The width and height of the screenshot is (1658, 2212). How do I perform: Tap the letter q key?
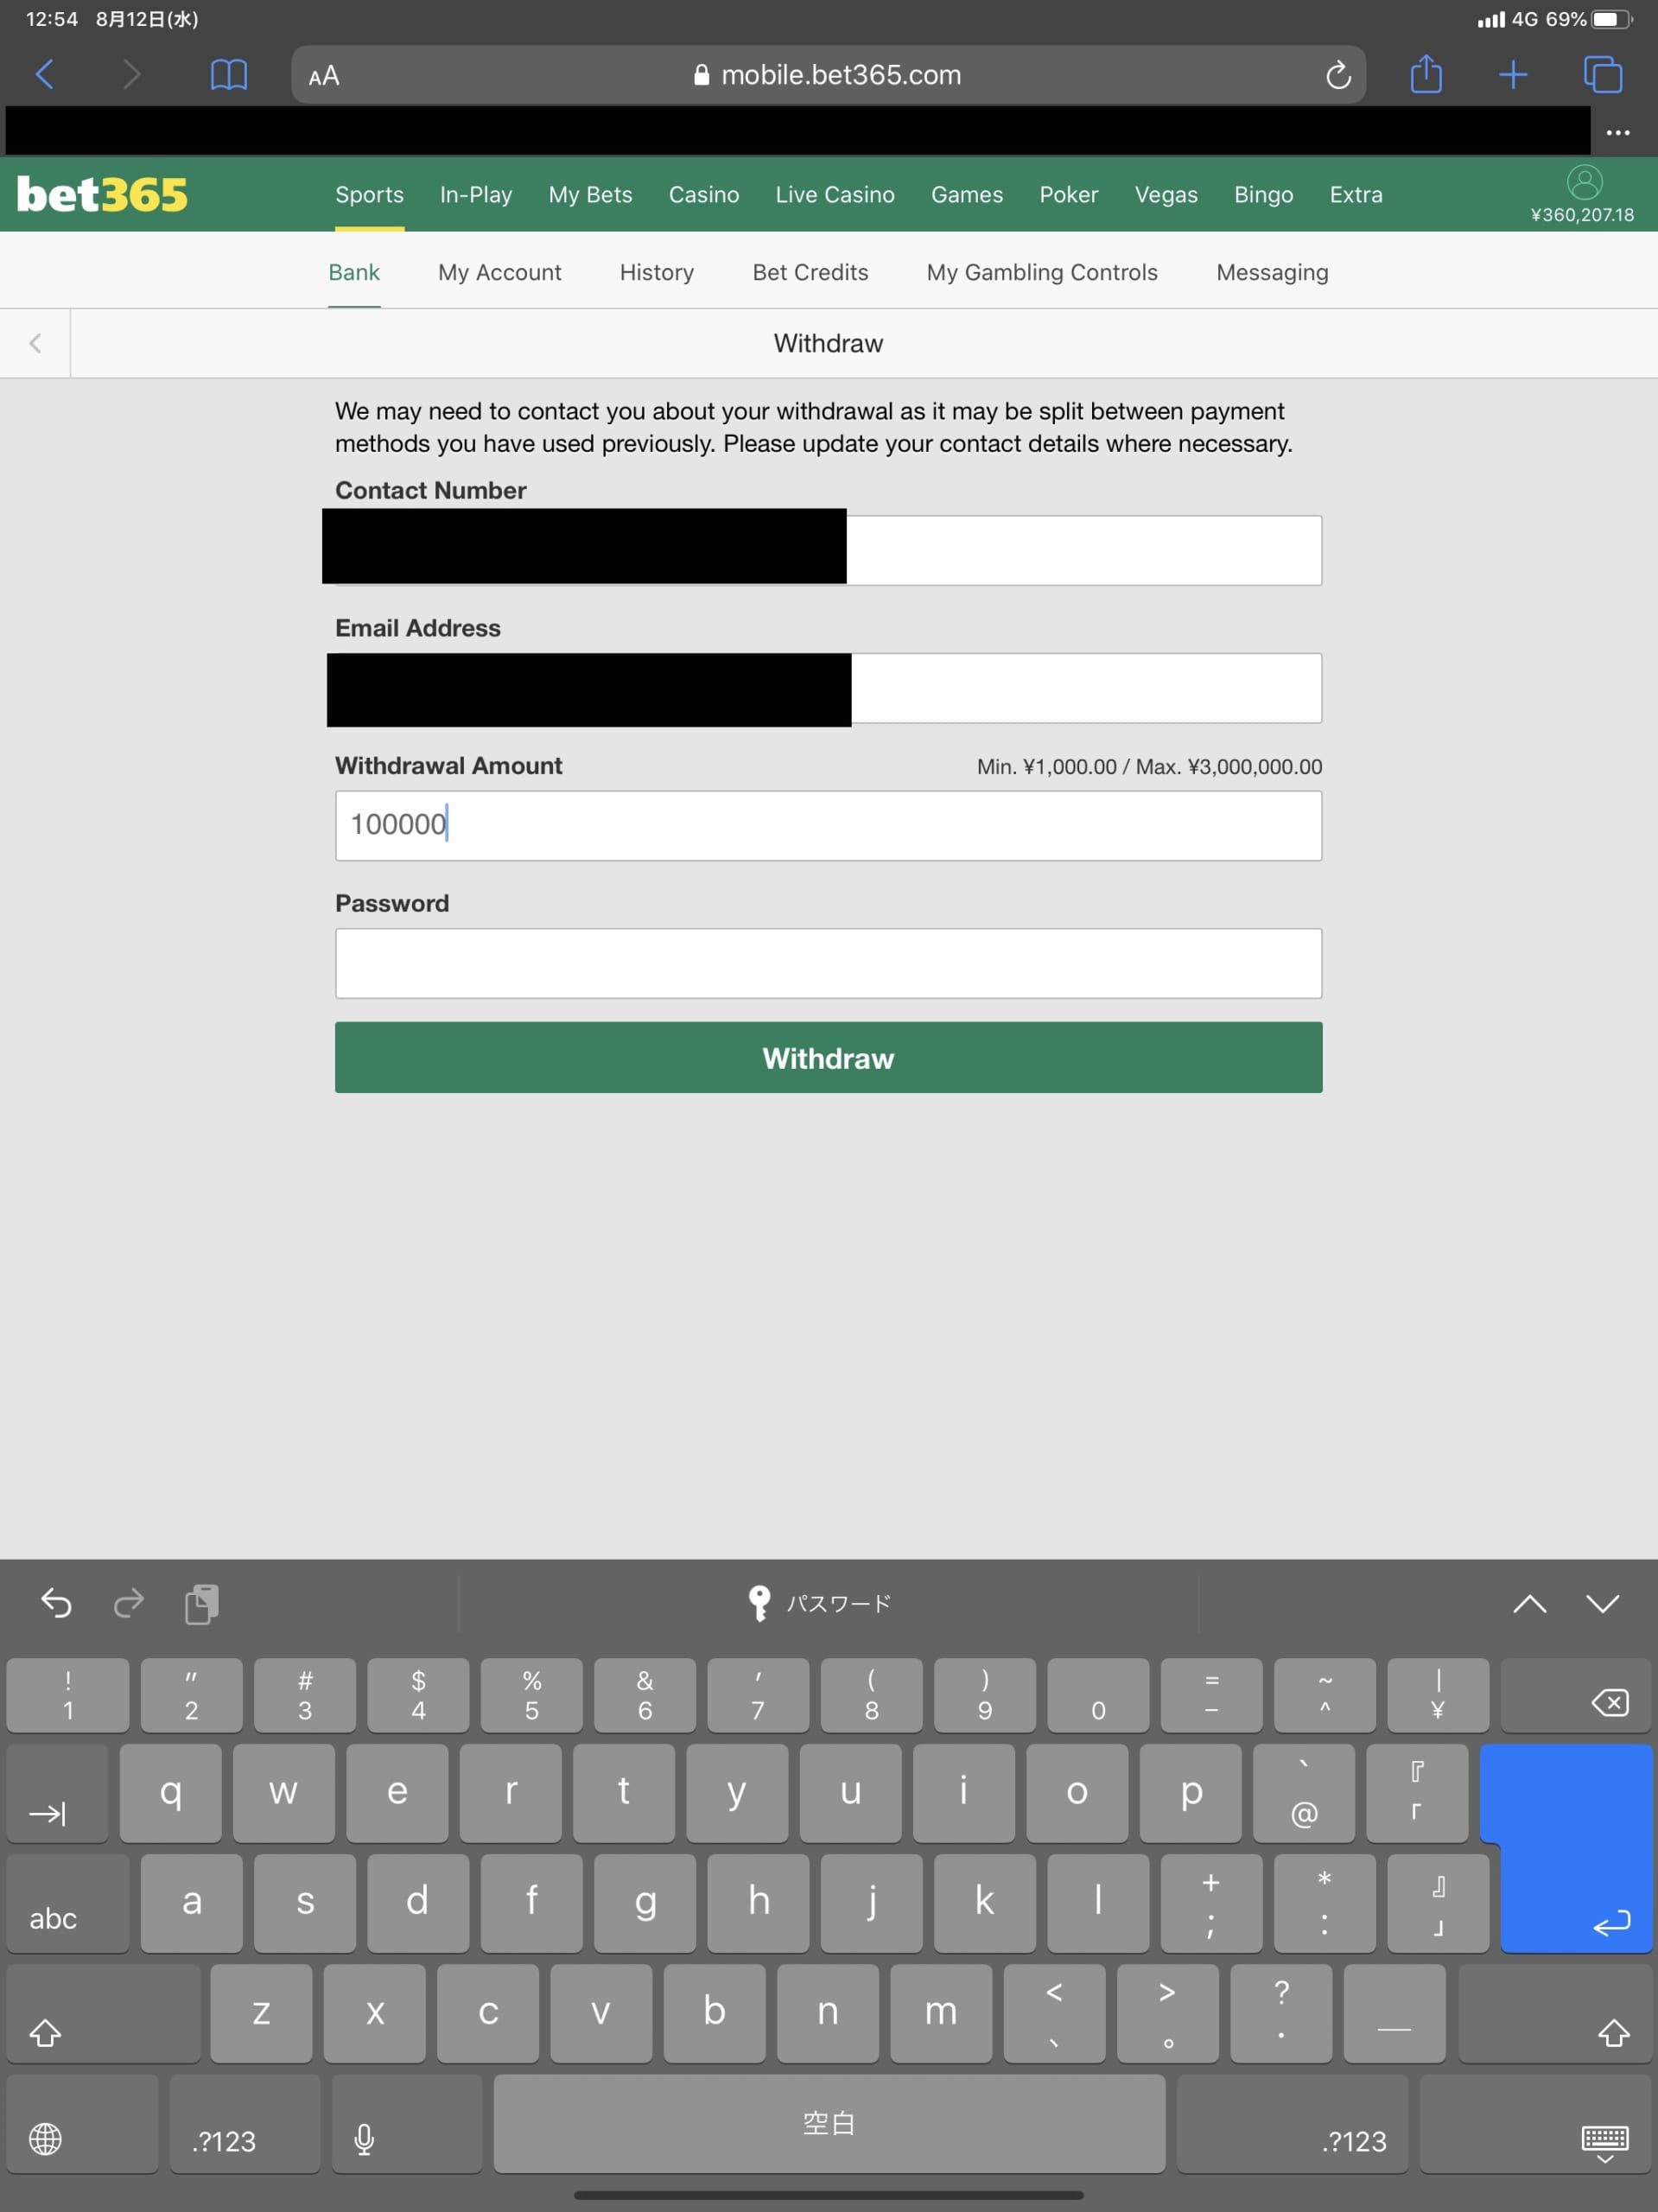pos(170,1793)
